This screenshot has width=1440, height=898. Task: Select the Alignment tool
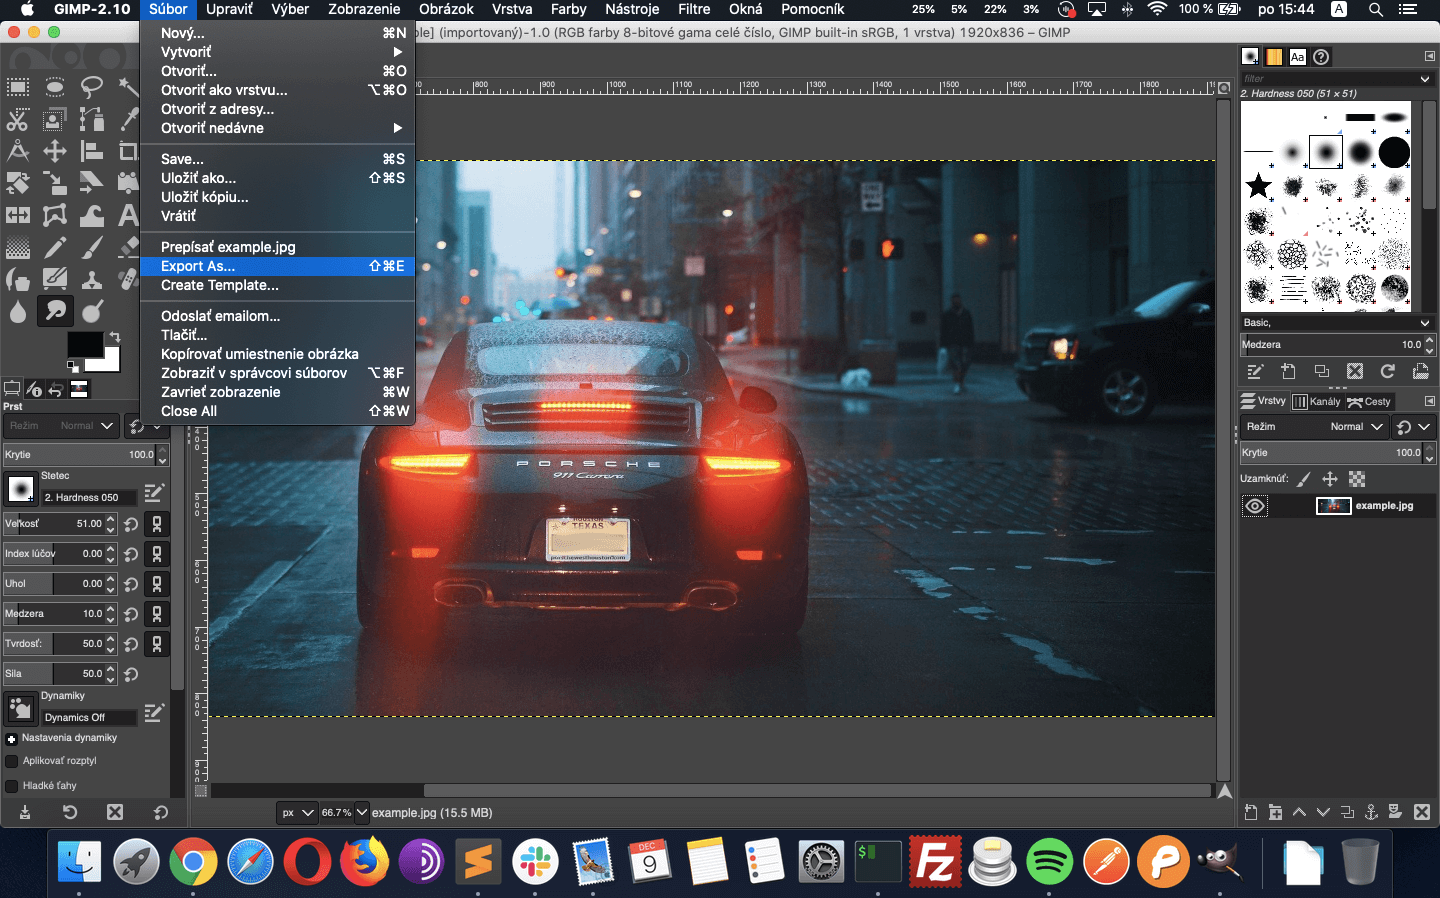pos(92,151)
